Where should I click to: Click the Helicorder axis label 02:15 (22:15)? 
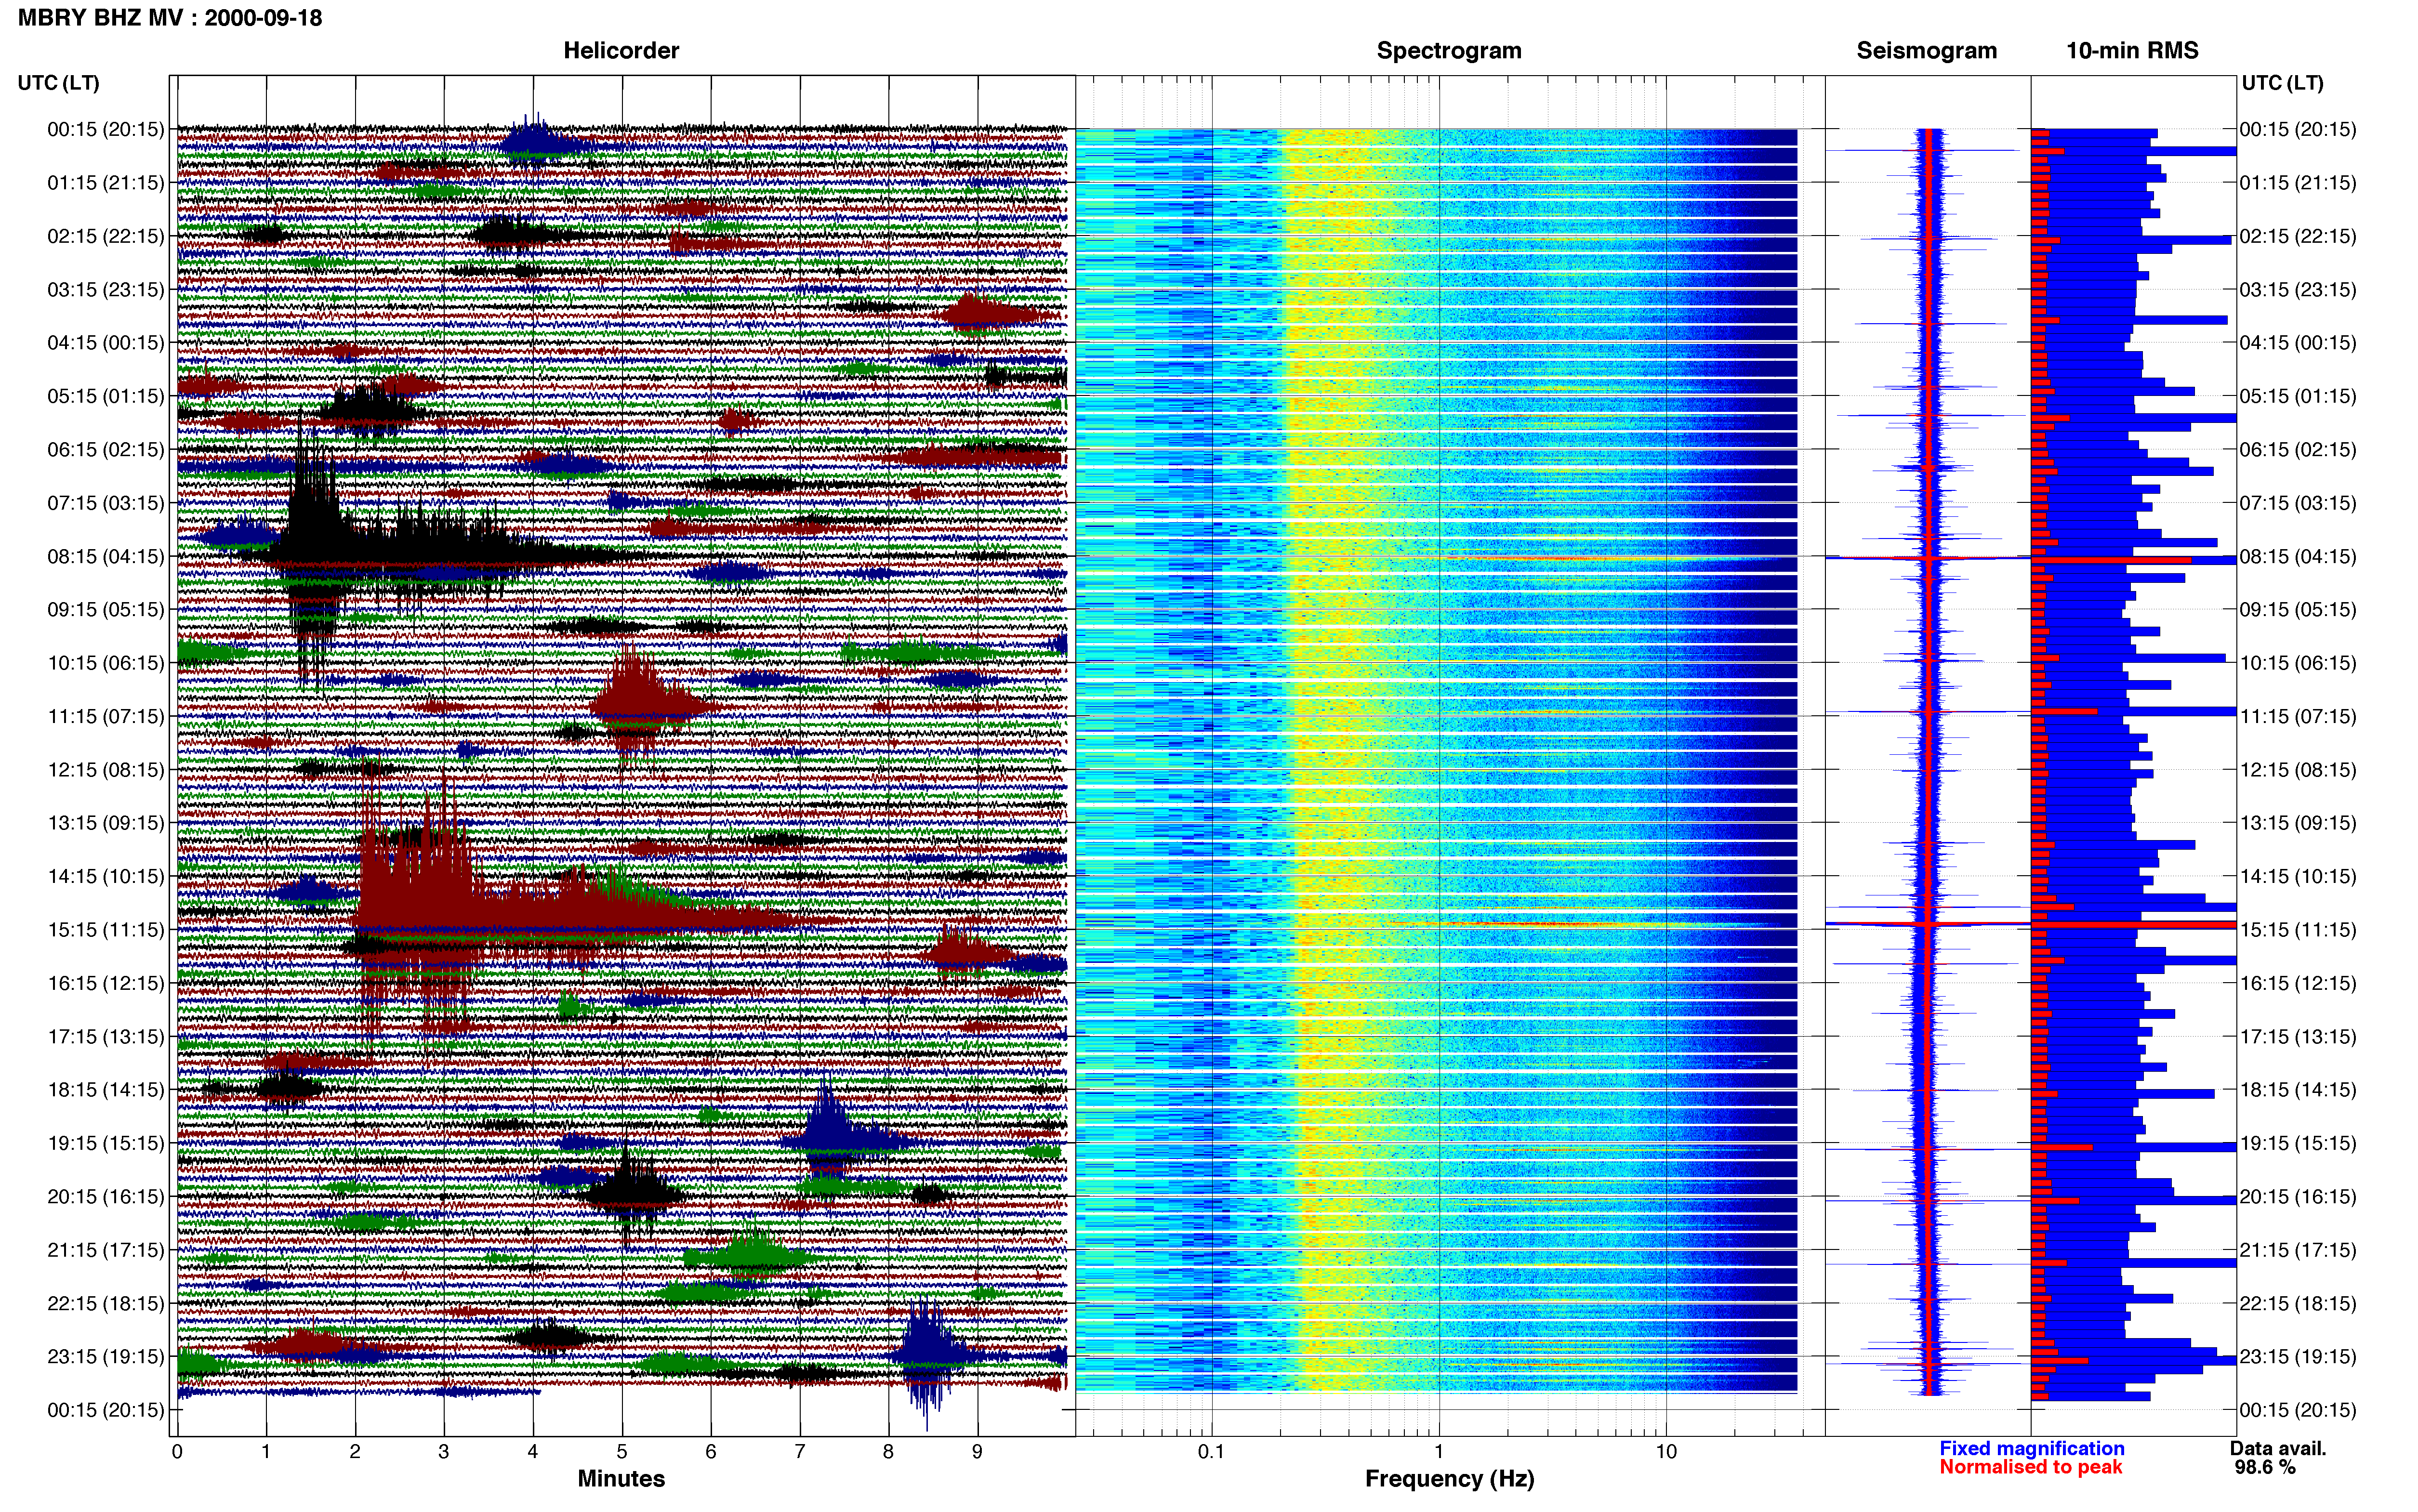[x=106, y=236]
